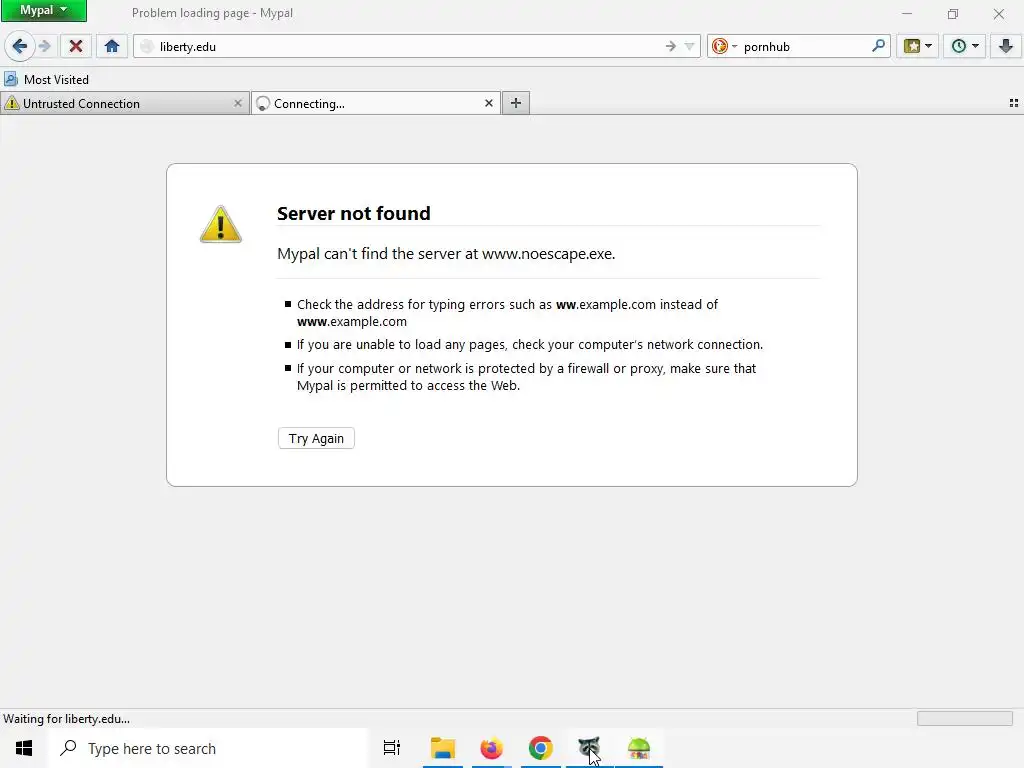
Task: Open the history clock dropdown button
Action: coord(965,46)
